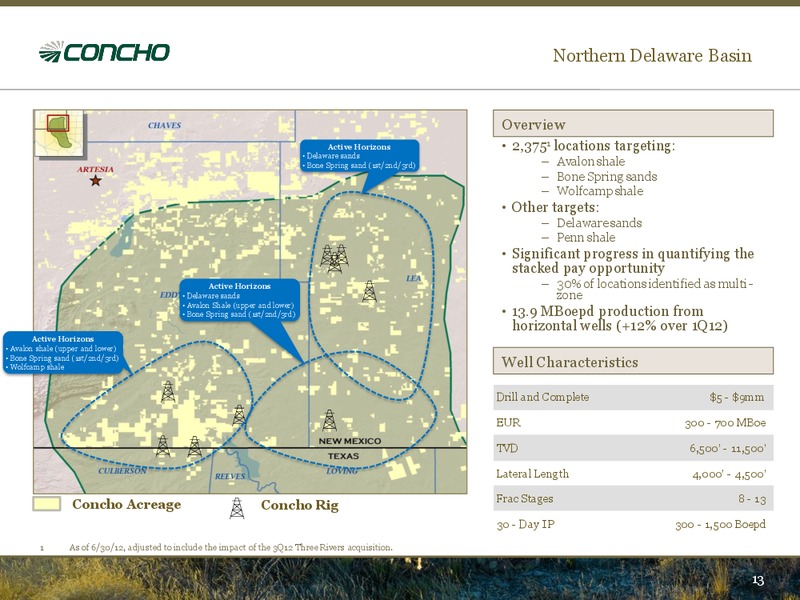Image resolution: width=800 pixels, height=600 pixels.
Task: Click the LOVING county label
Action: click(x=342, y=470)
